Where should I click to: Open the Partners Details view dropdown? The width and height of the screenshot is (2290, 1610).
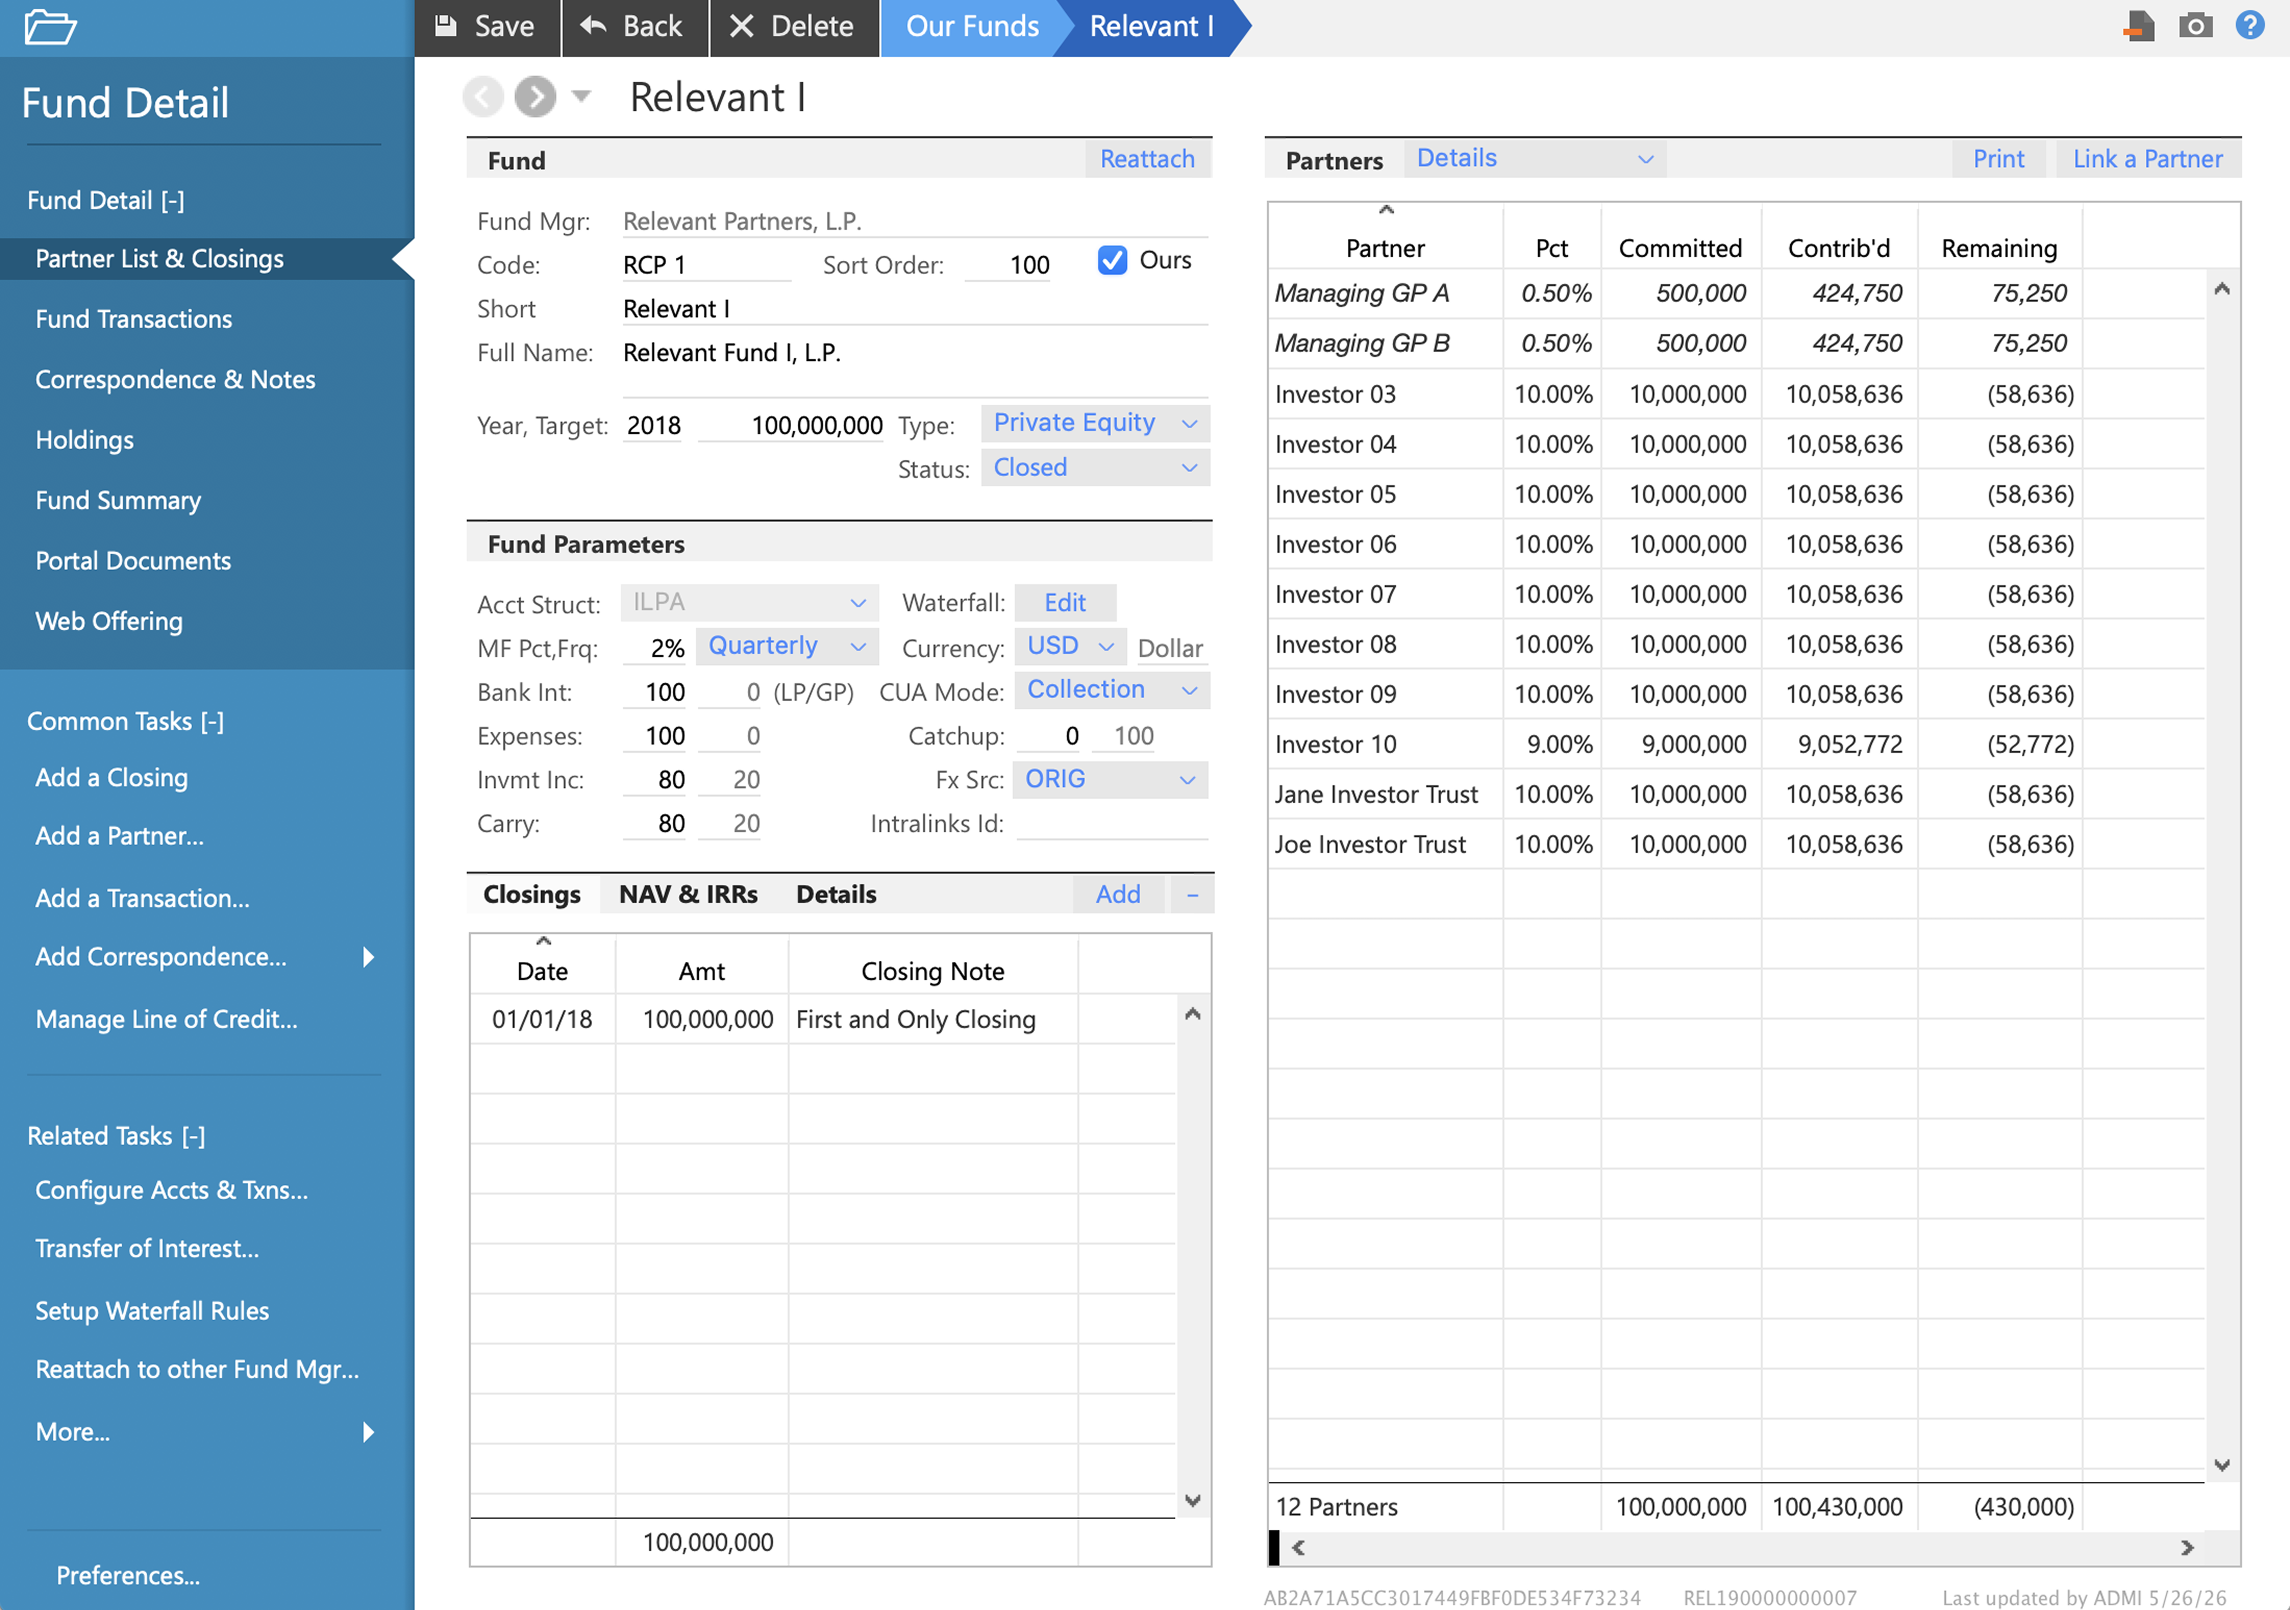point(1535,159)
